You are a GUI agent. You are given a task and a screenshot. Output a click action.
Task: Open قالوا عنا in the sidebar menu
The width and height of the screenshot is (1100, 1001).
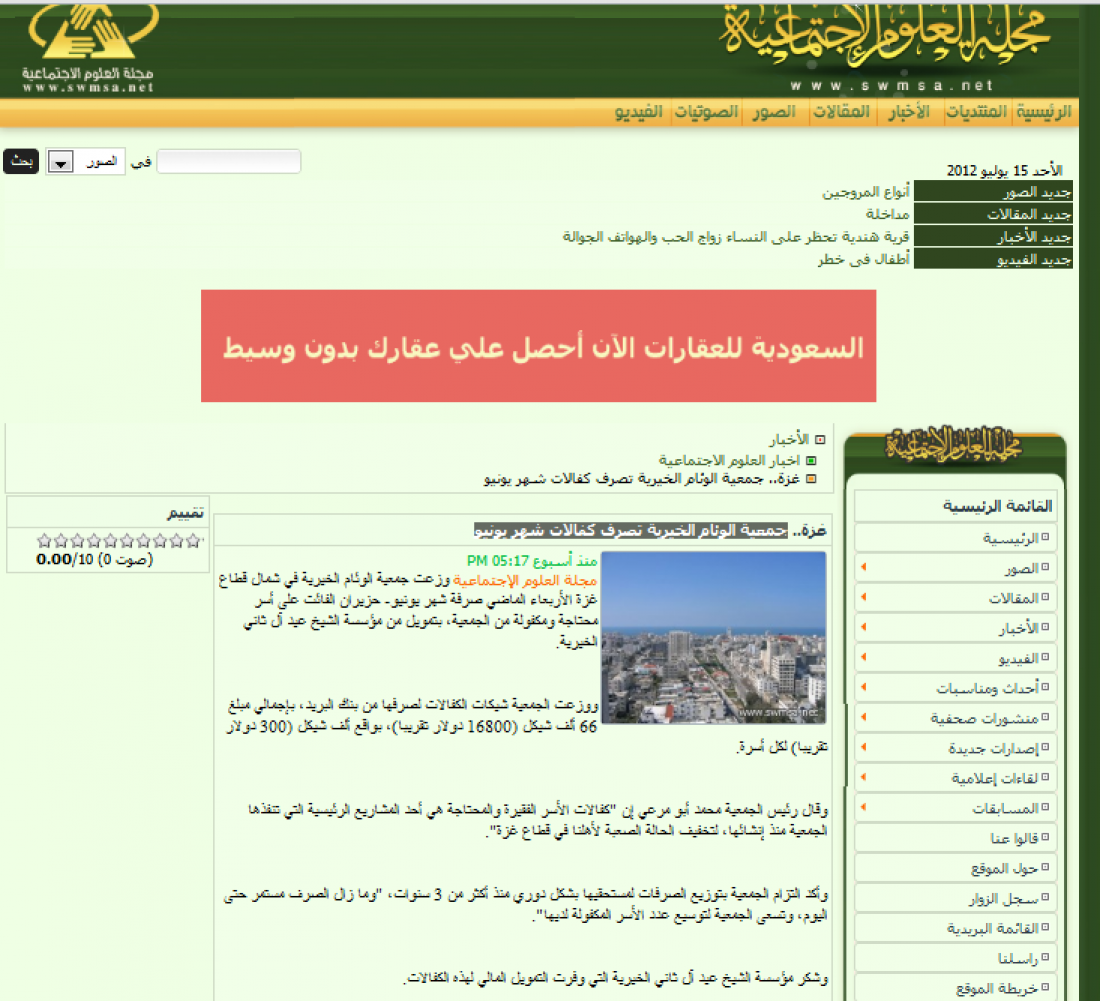[955, 838]
